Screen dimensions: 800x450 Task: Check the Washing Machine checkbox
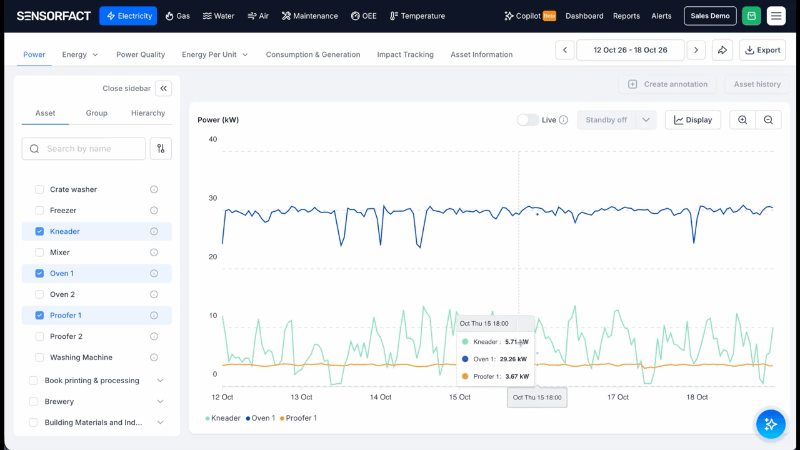click(x=39, y=357)
